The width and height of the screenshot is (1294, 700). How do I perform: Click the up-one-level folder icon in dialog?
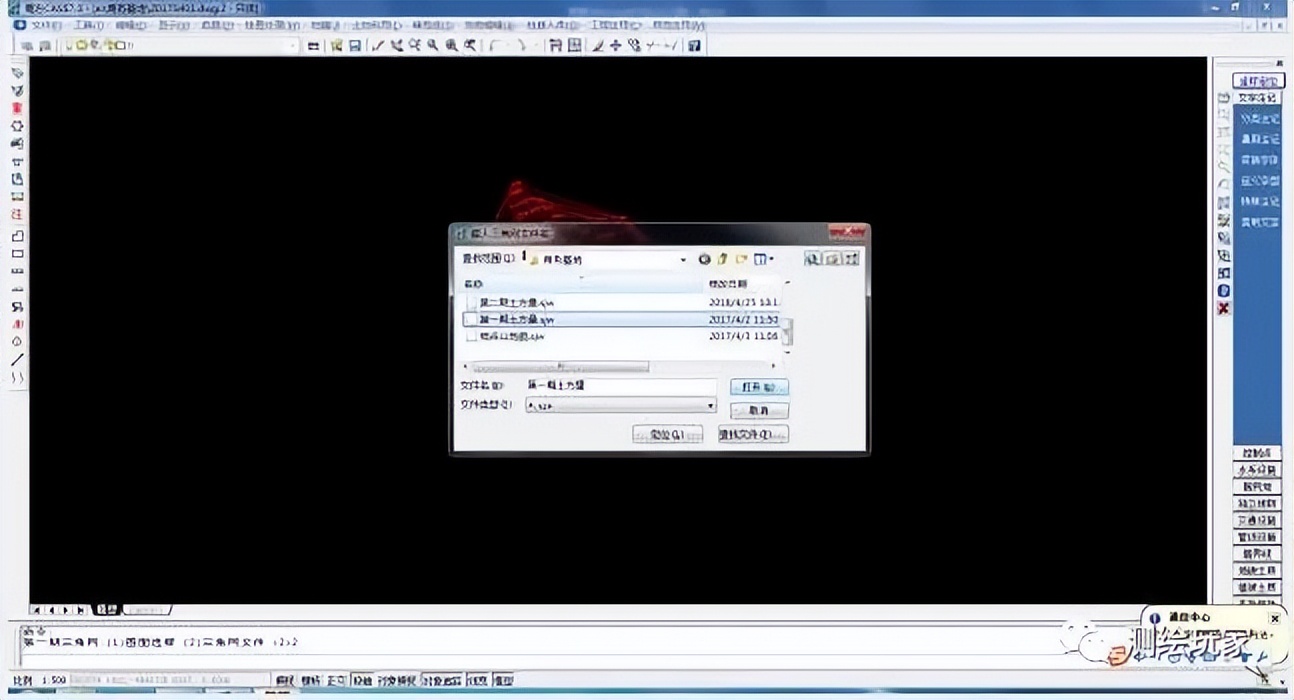coord(722,259)
